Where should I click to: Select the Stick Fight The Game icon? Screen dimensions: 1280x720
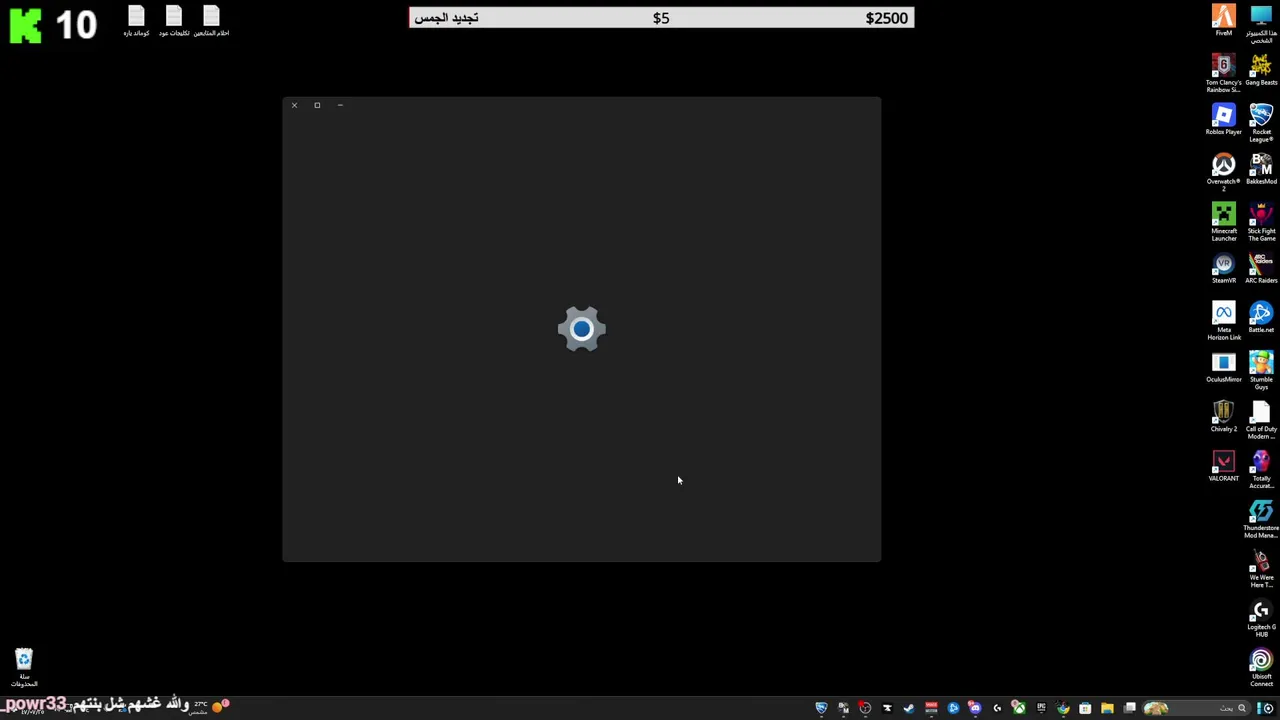pos(1261,220)
